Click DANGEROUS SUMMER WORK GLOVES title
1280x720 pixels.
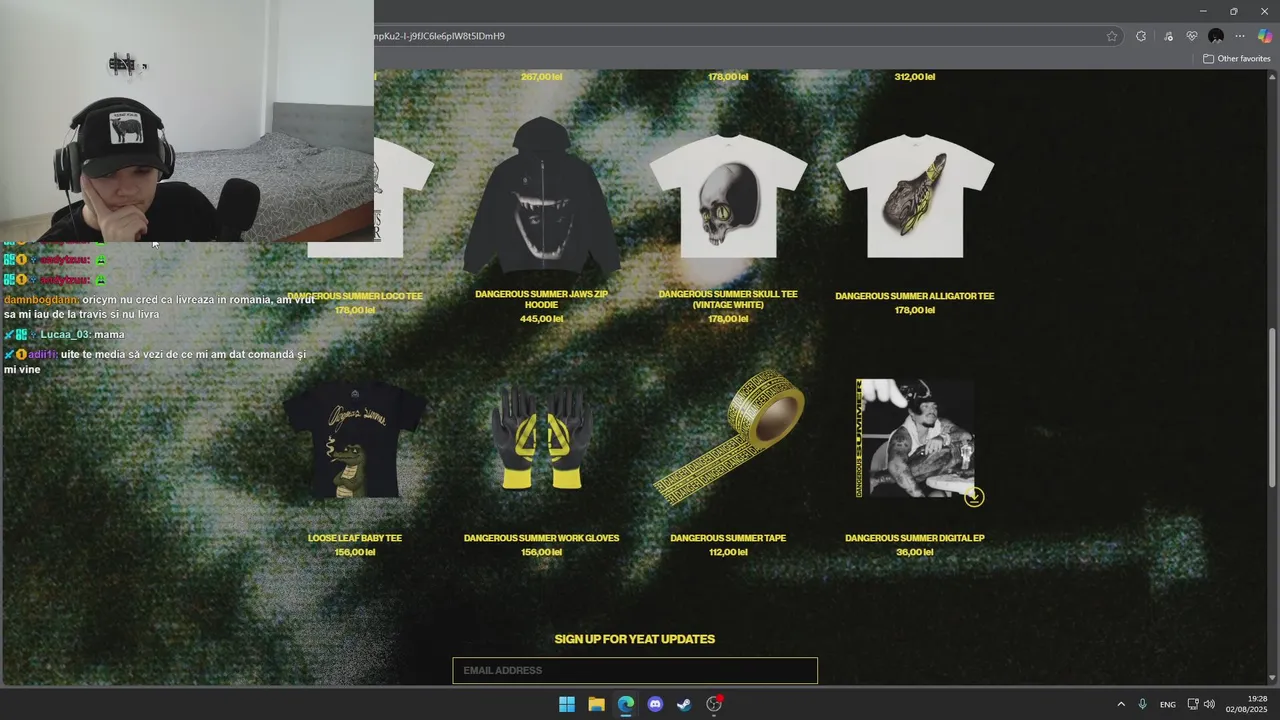[x=541, y=538]
